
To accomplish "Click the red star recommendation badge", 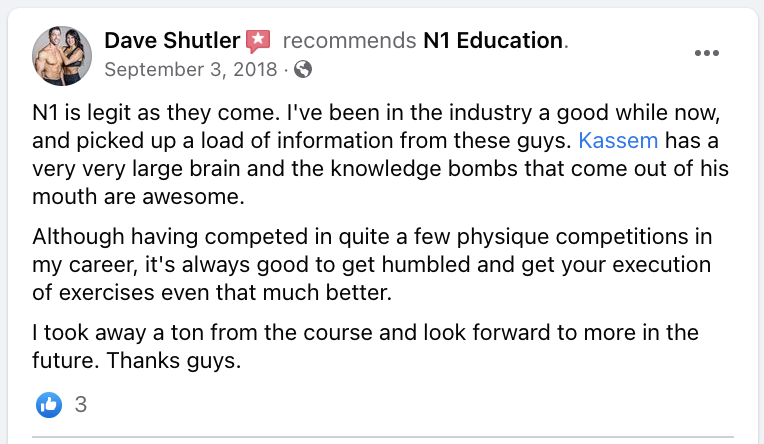I will (258, 41).
